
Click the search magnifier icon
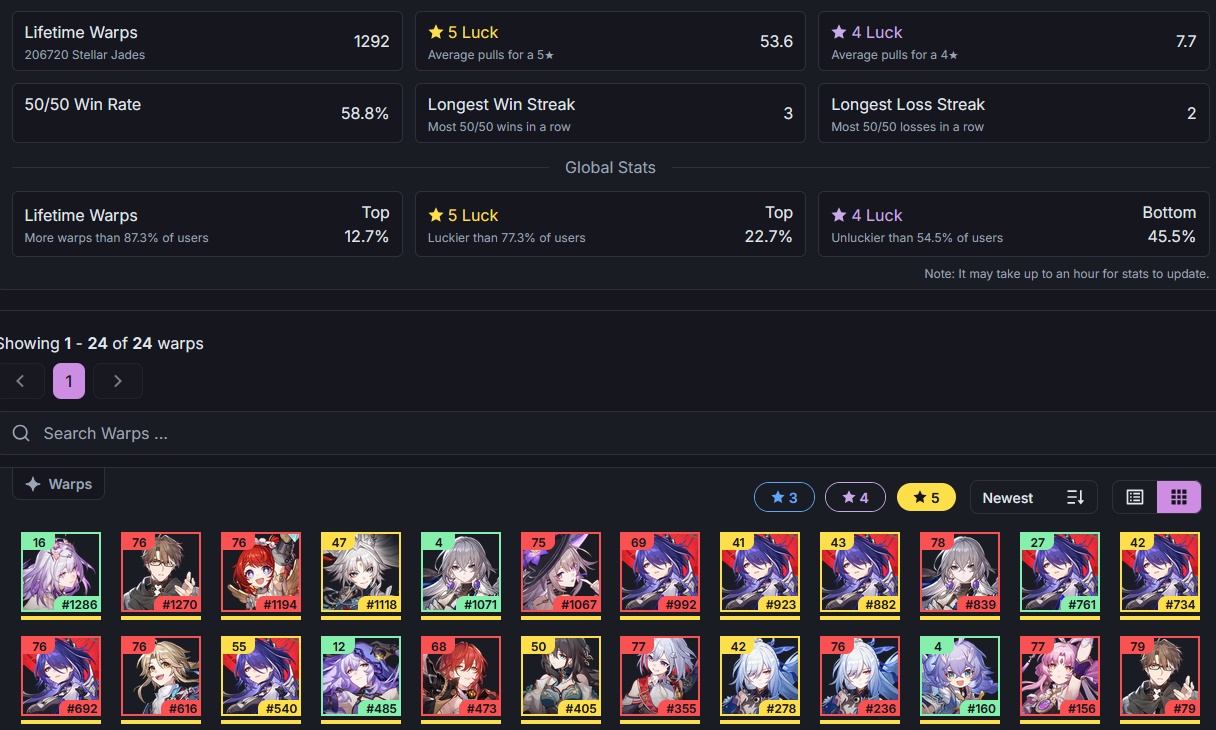click(x=21, y=433)
